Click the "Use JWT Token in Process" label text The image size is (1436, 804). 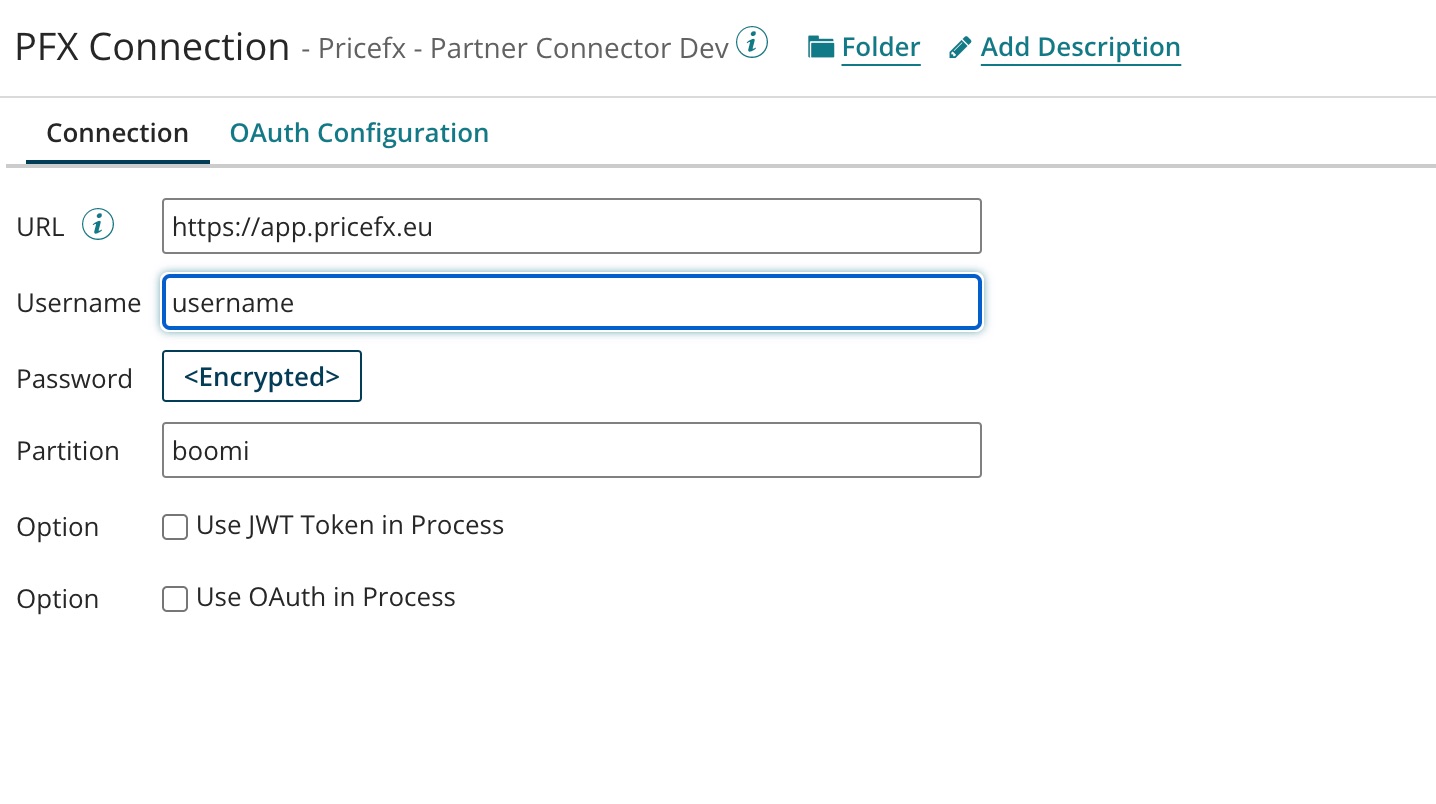tap(350, 525)
